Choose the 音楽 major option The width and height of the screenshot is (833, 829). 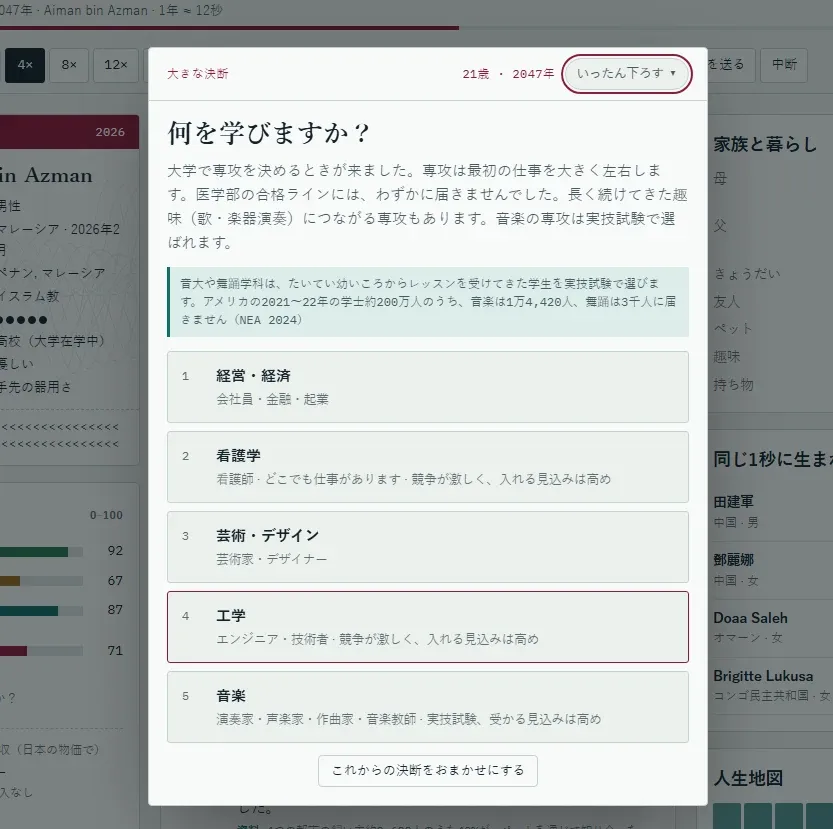point(428,707)
